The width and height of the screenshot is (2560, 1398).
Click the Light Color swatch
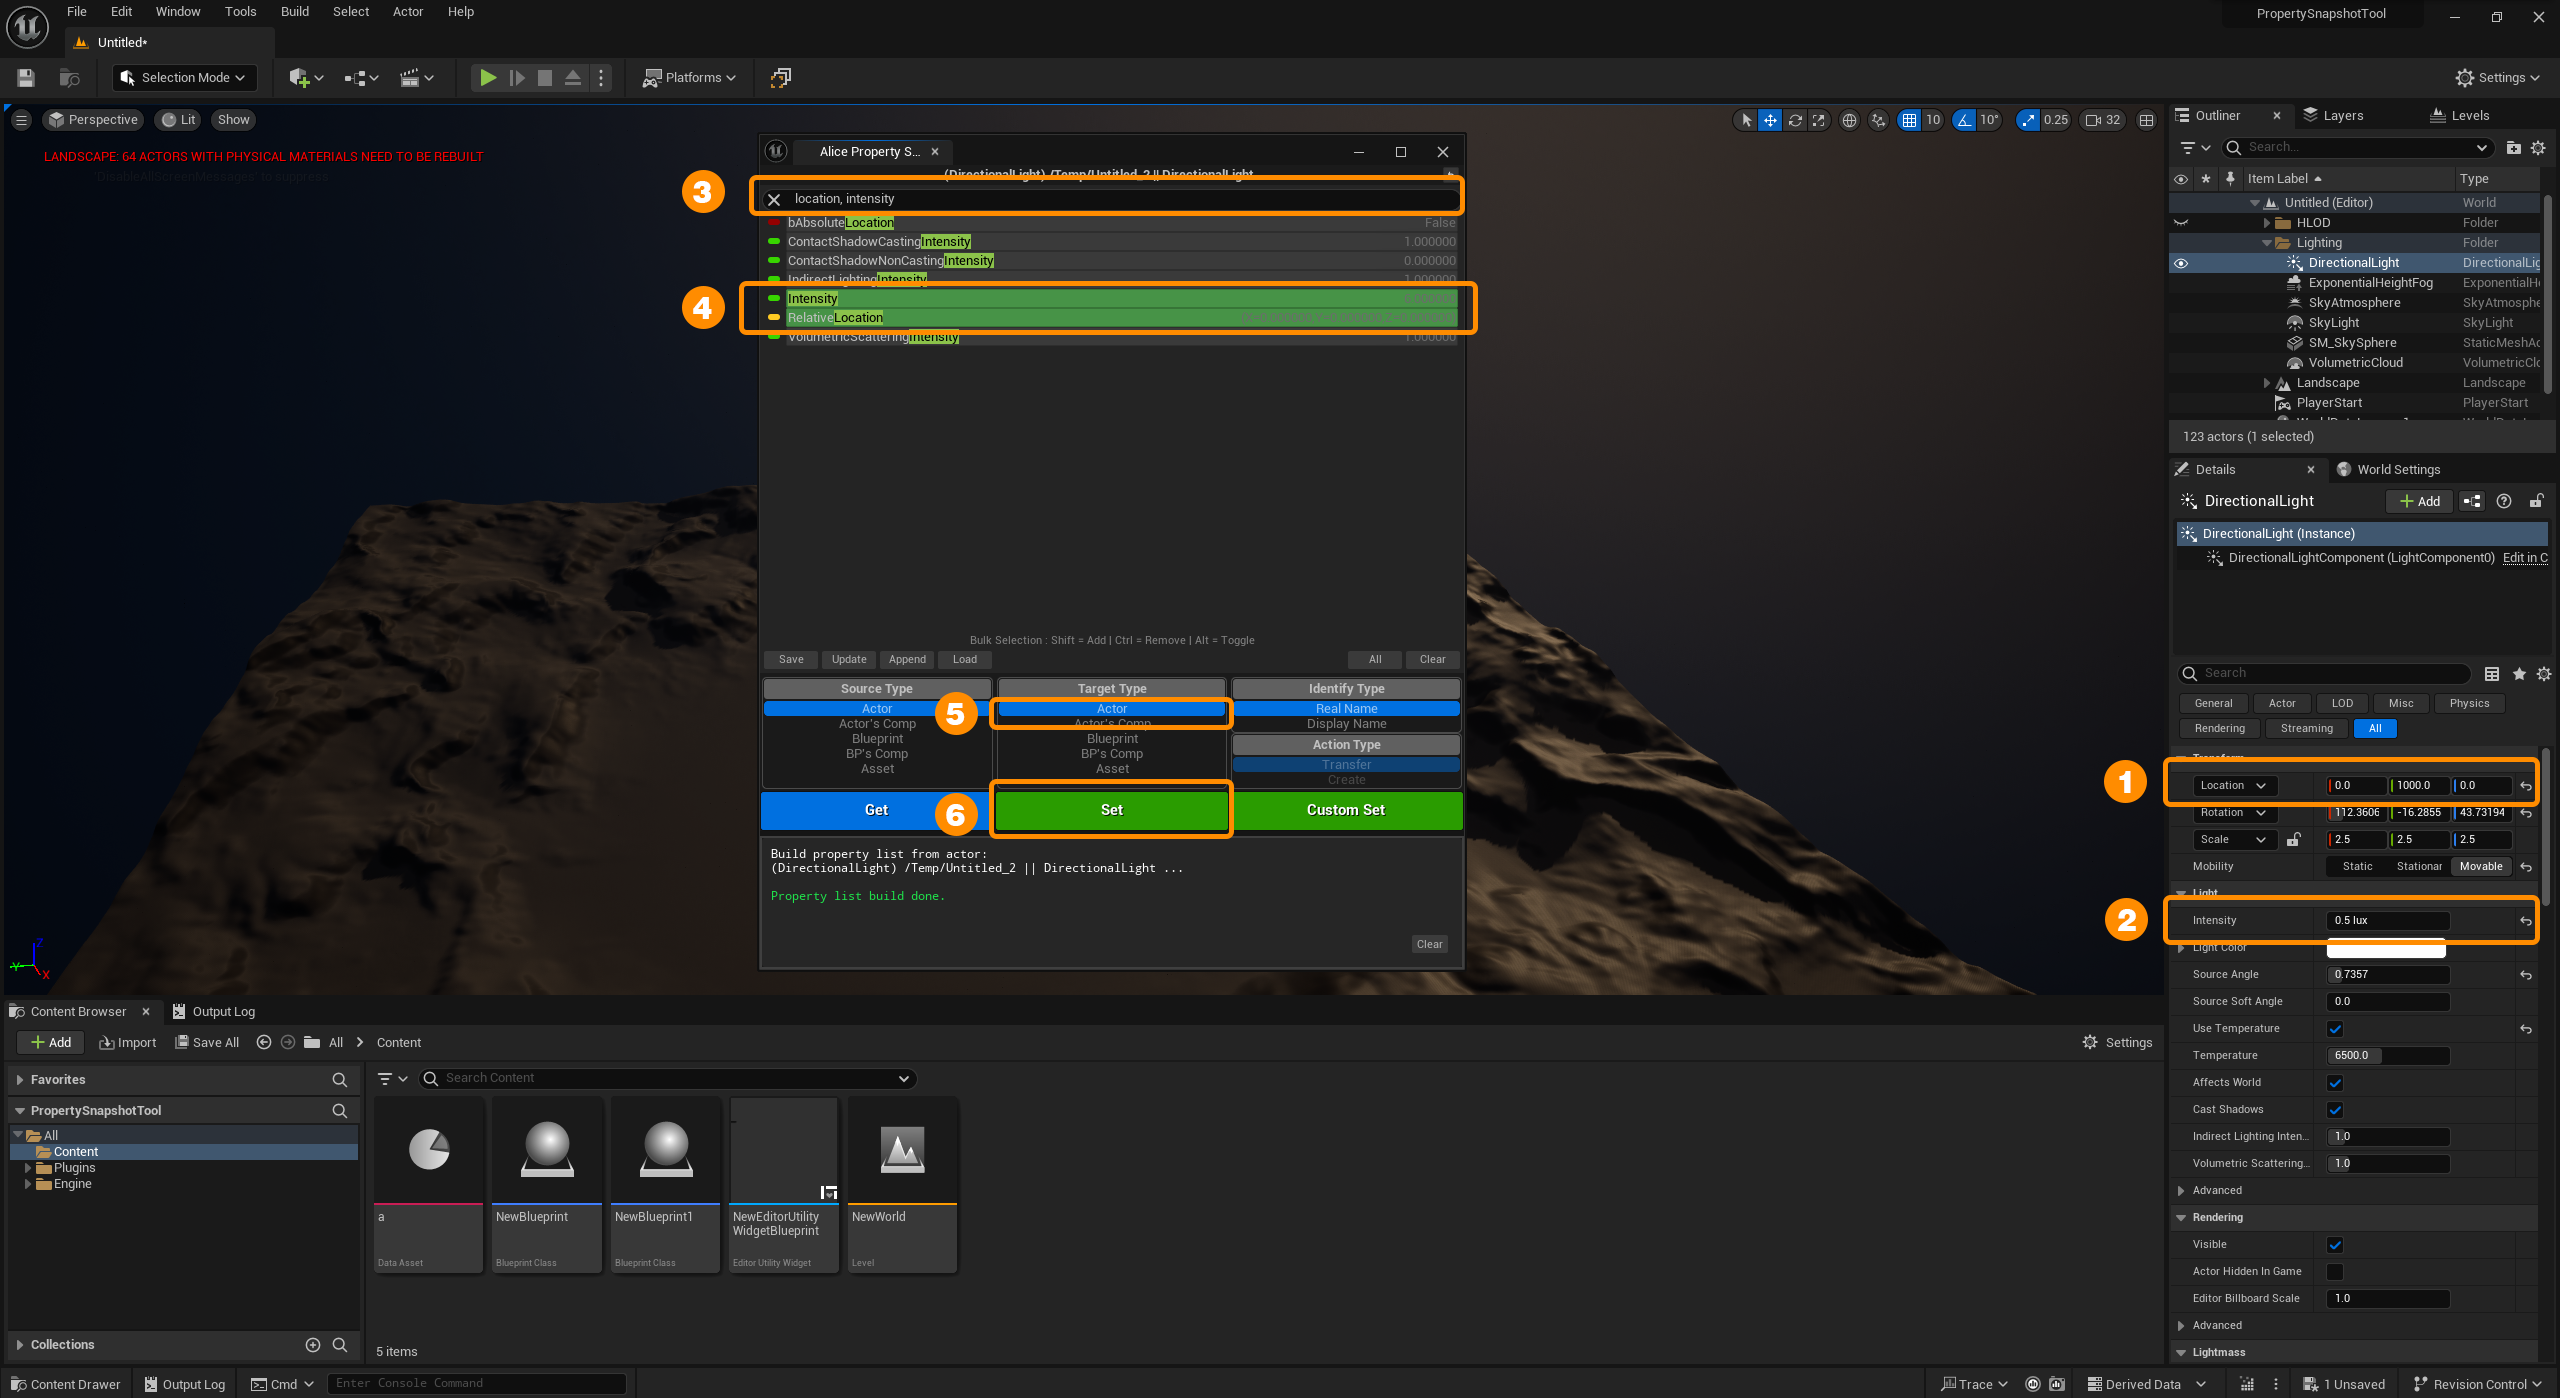[2385, 948]
